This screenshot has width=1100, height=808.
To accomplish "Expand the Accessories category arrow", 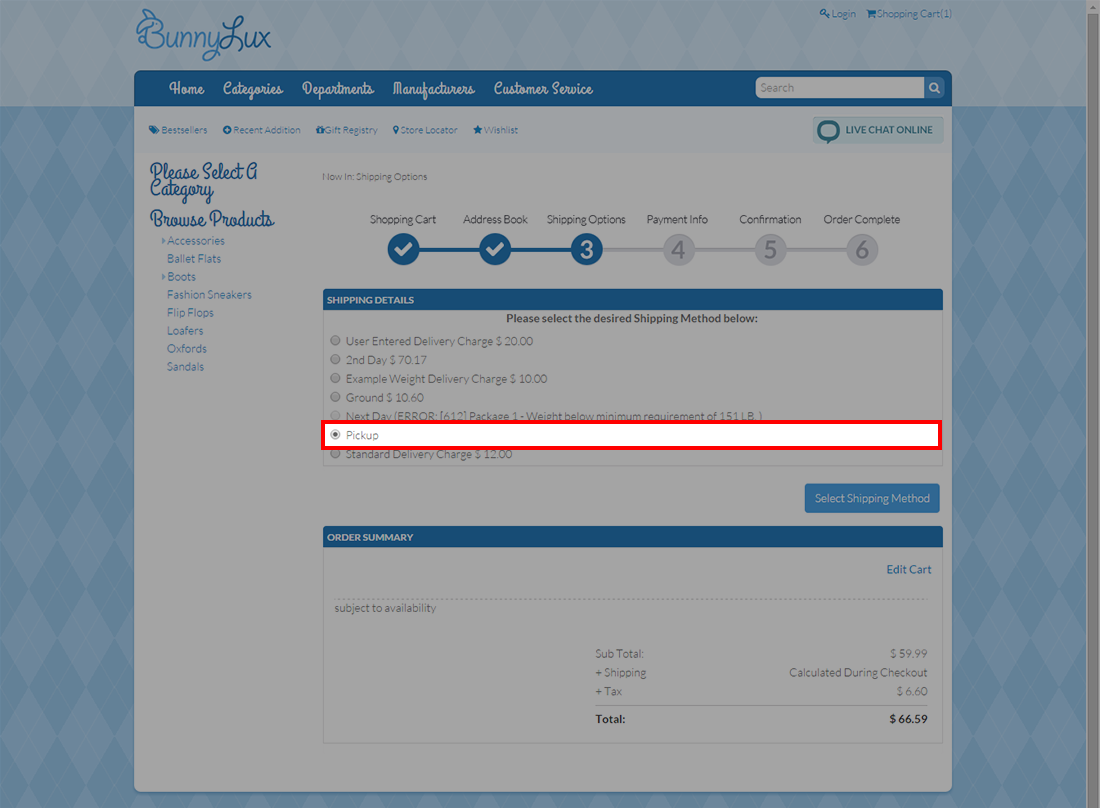I will click(163, 241).
